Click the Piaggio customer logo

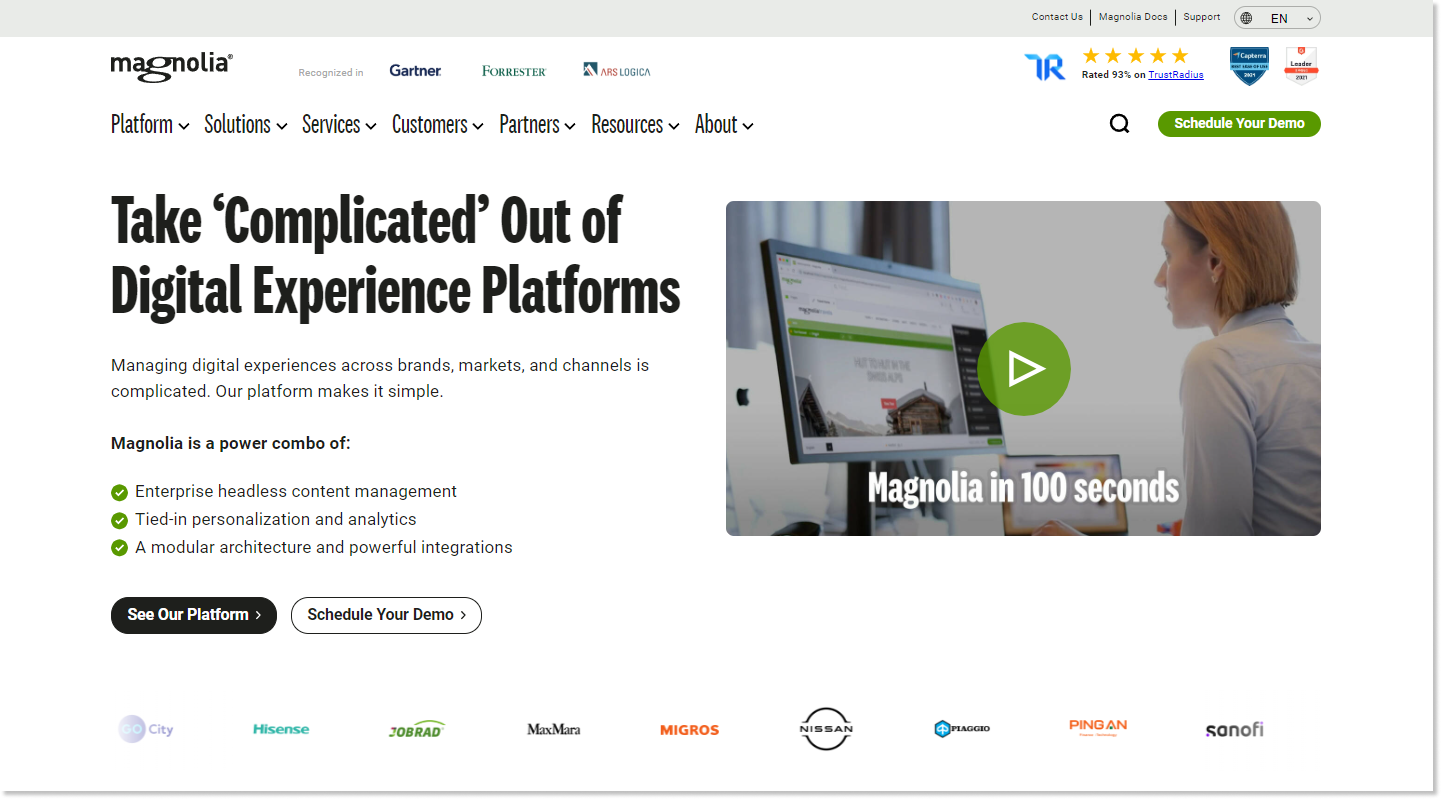pos(962,729)
